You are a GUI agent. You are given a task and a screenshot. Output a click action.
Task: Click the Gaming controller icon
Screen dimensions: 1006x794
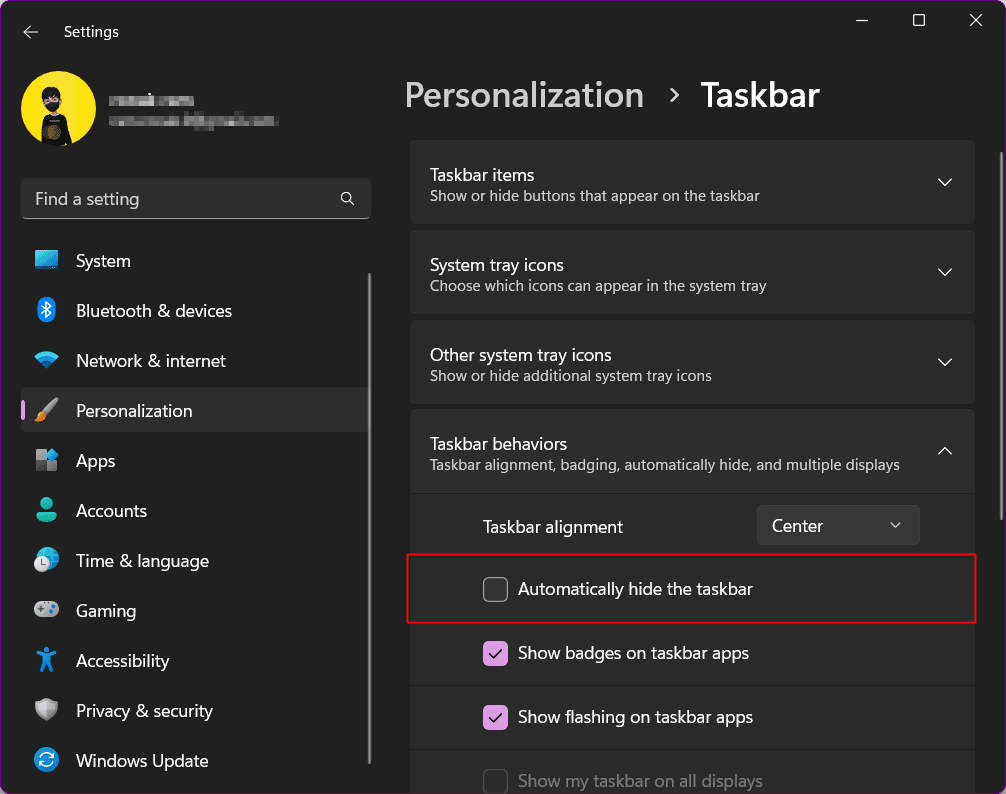[46, 609]
